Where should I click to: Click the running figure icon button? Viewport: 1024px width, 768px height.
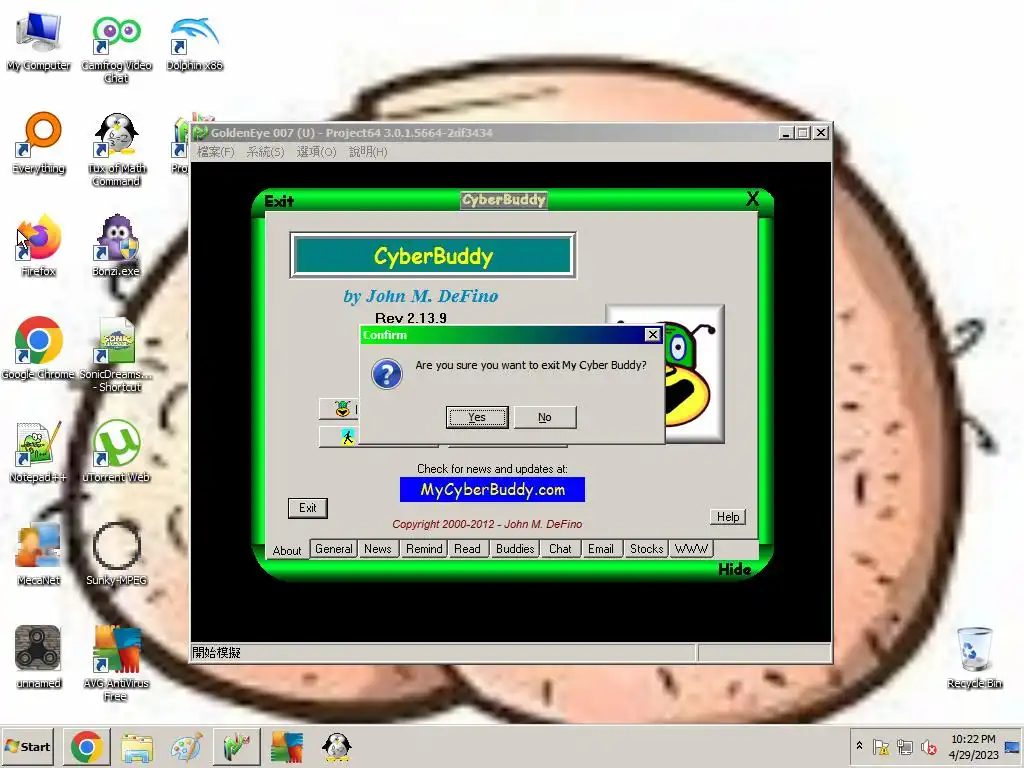(339, 437)
